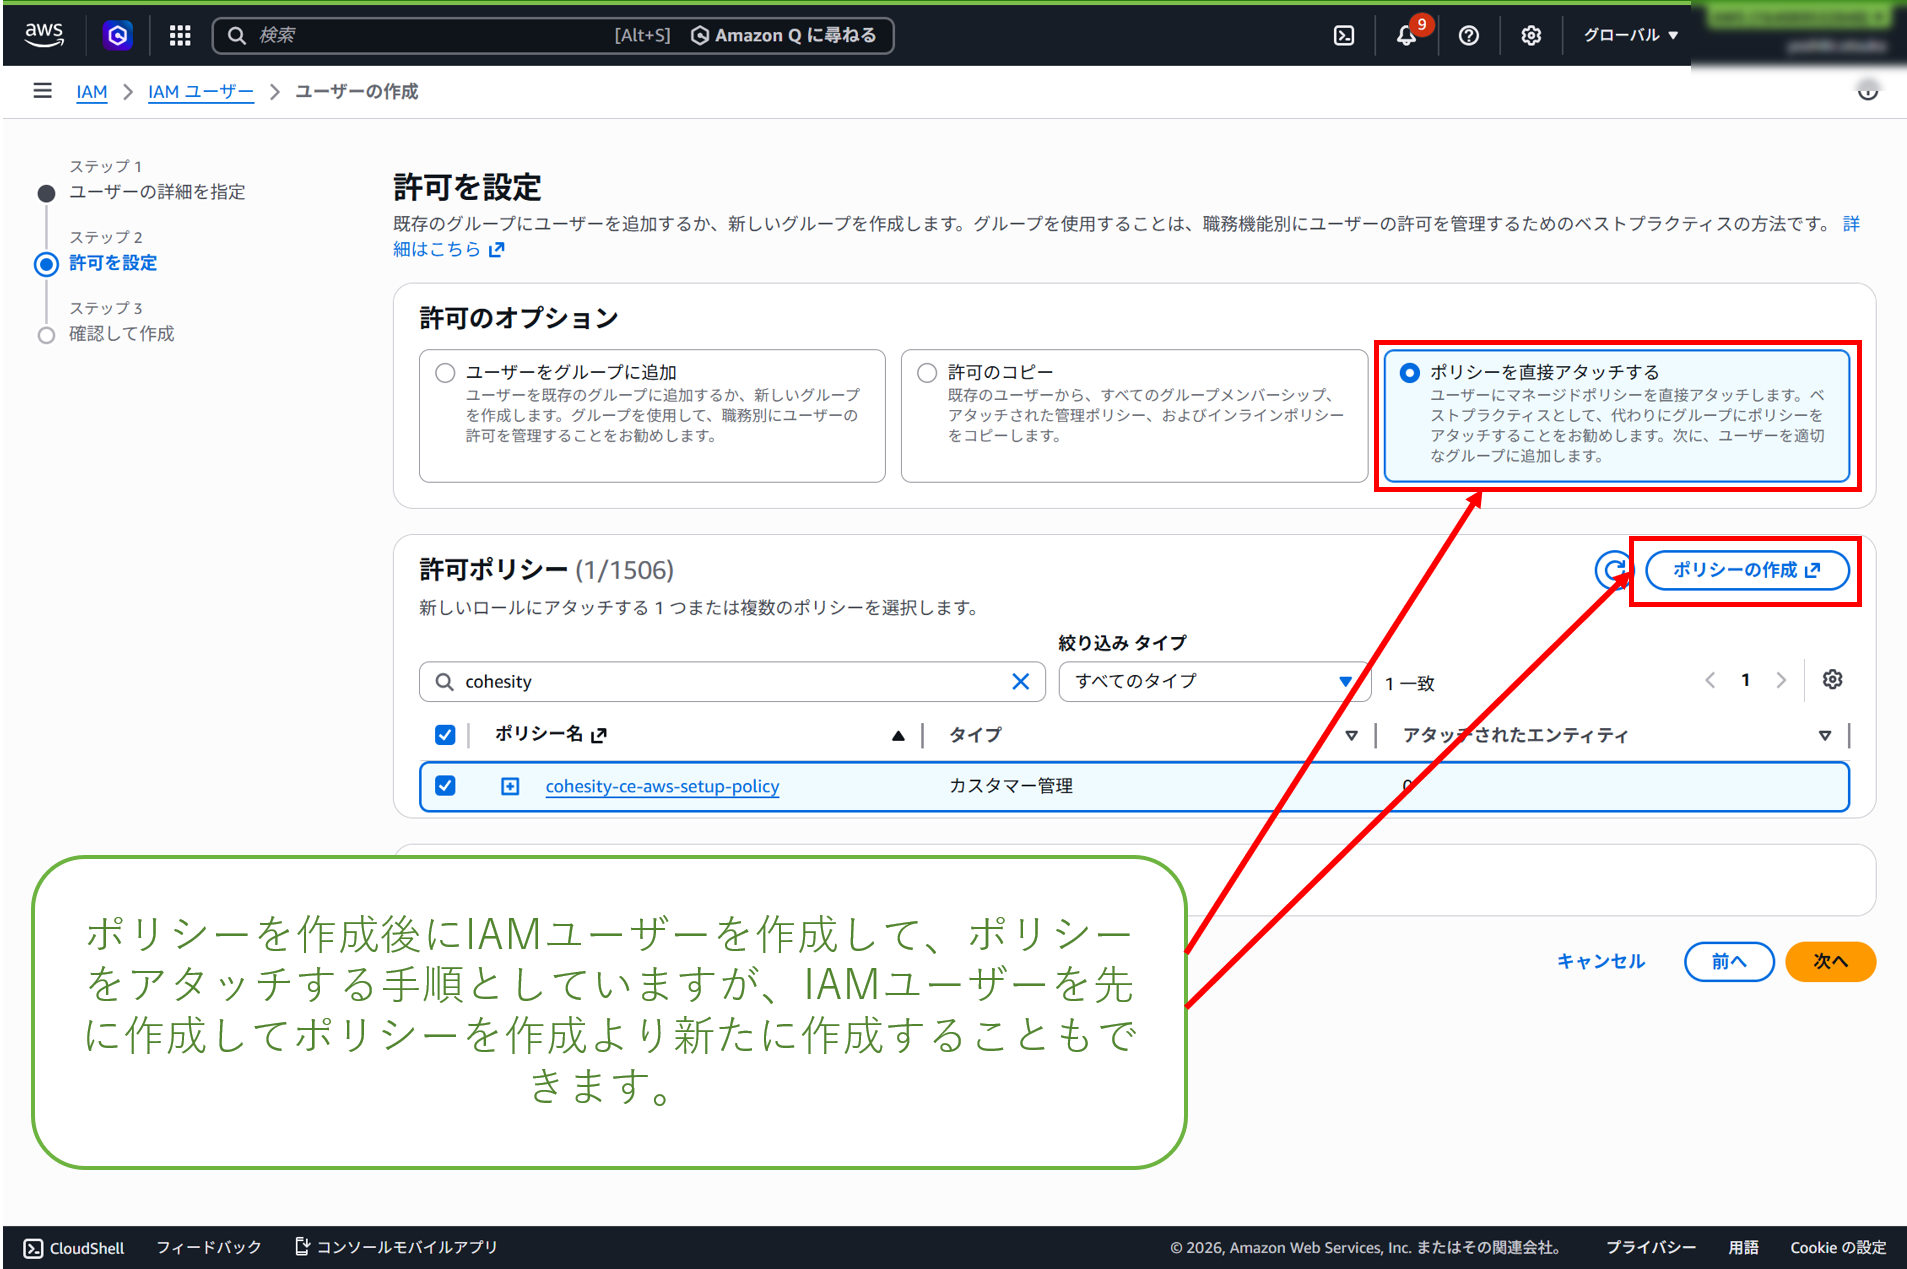Expand the グローバル region dropdown
Screen dimensions: 1907x1269
pyautogui.click(x=1630, y=35)
